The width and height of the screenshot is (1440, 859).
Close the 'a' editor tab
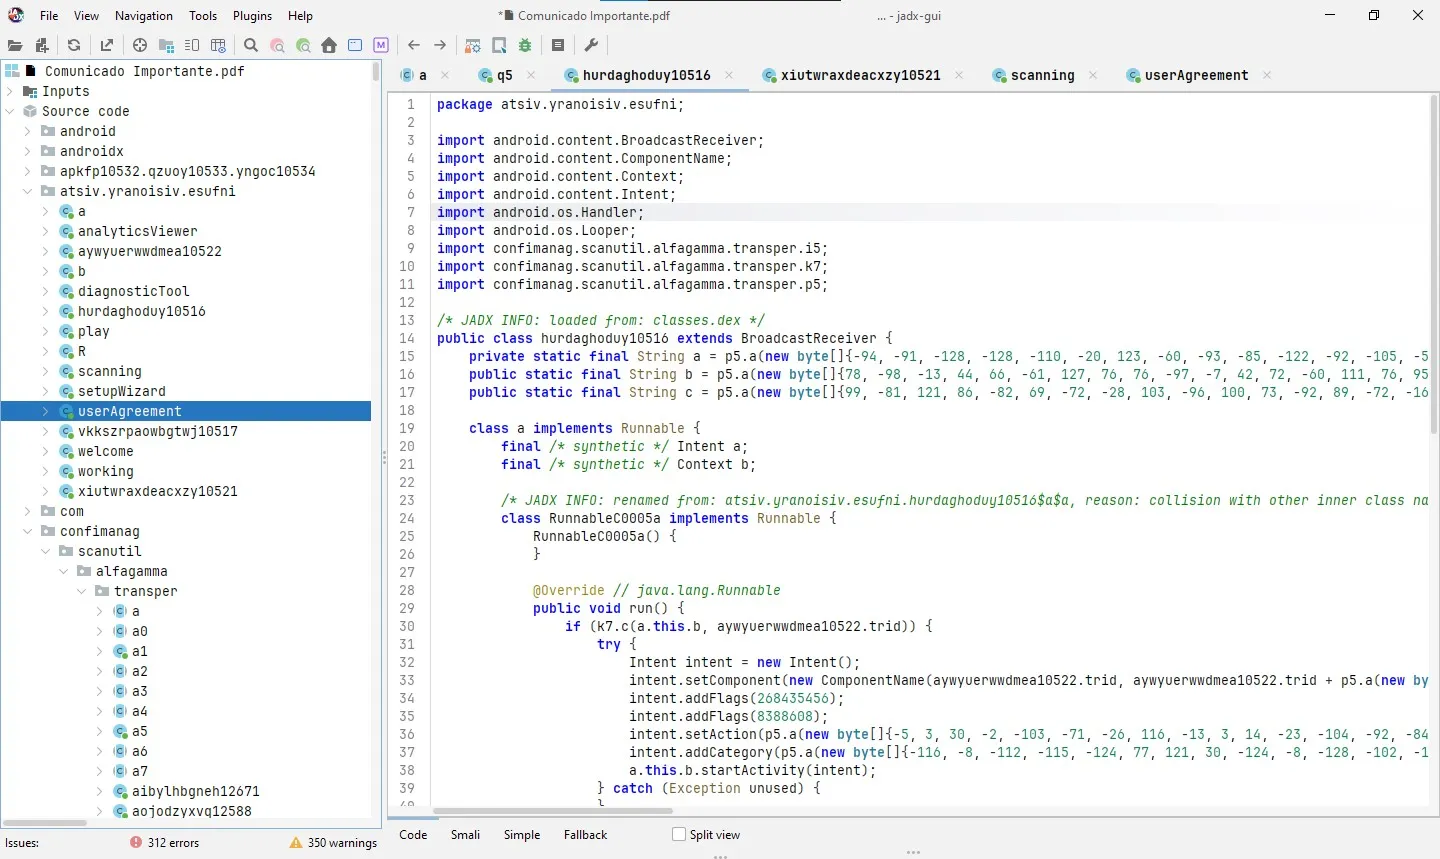[x=445, y=75]
